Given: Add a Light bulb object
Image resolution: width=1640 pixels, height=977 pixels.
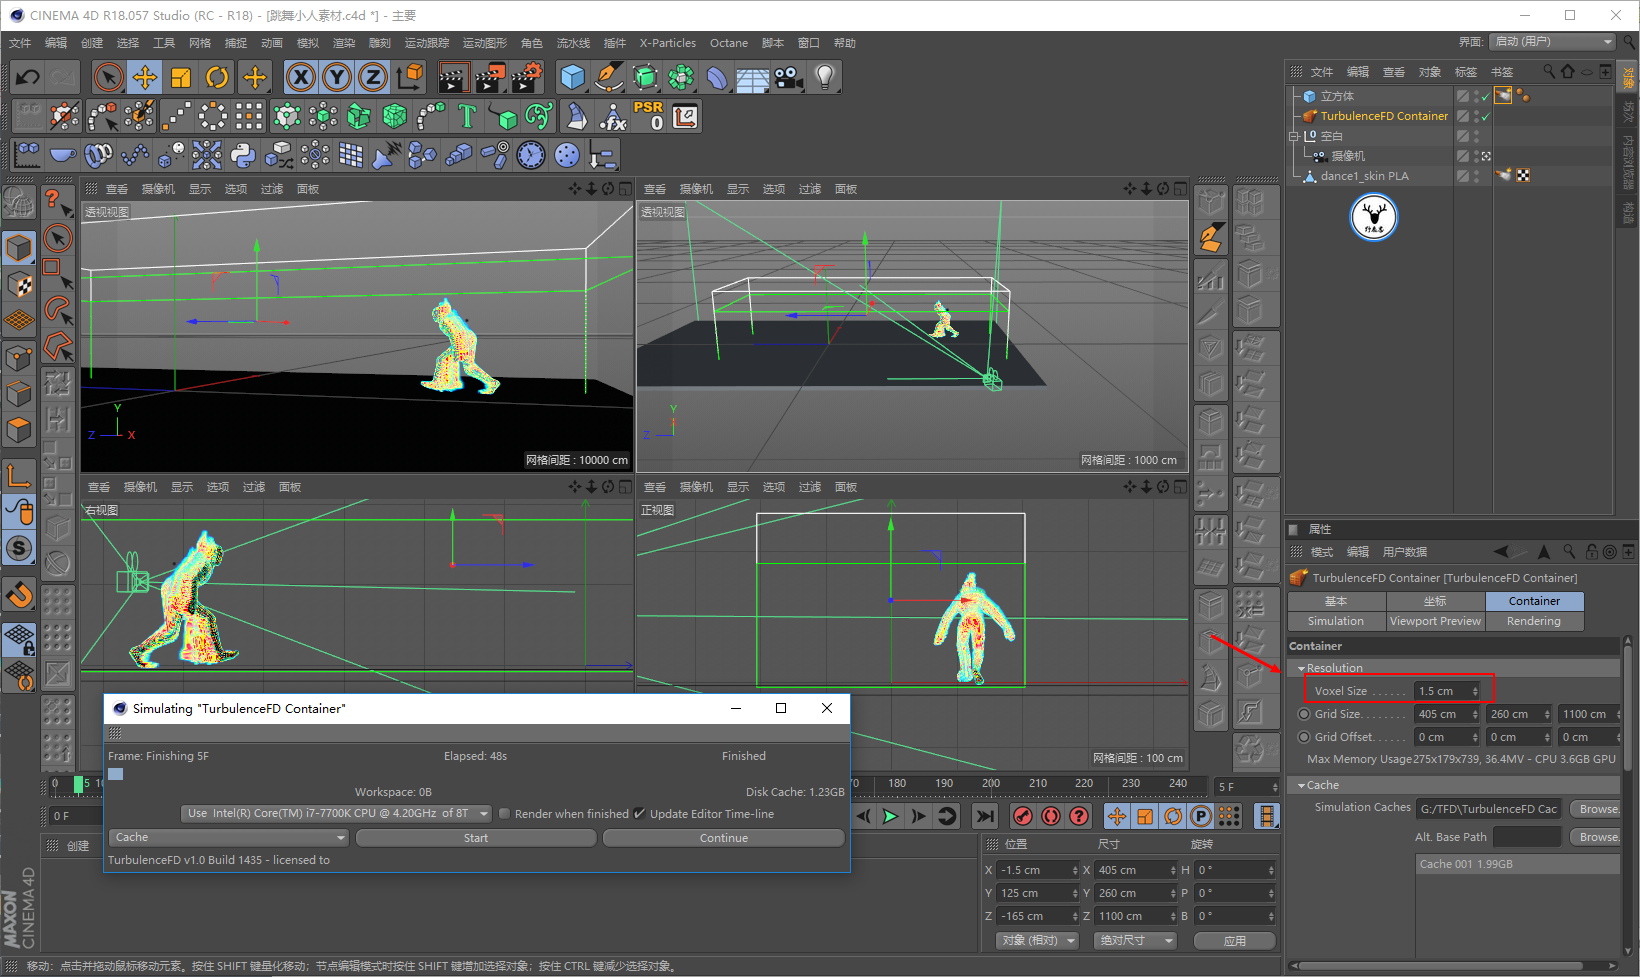Looking at the screenshot, I should [825, 77].
